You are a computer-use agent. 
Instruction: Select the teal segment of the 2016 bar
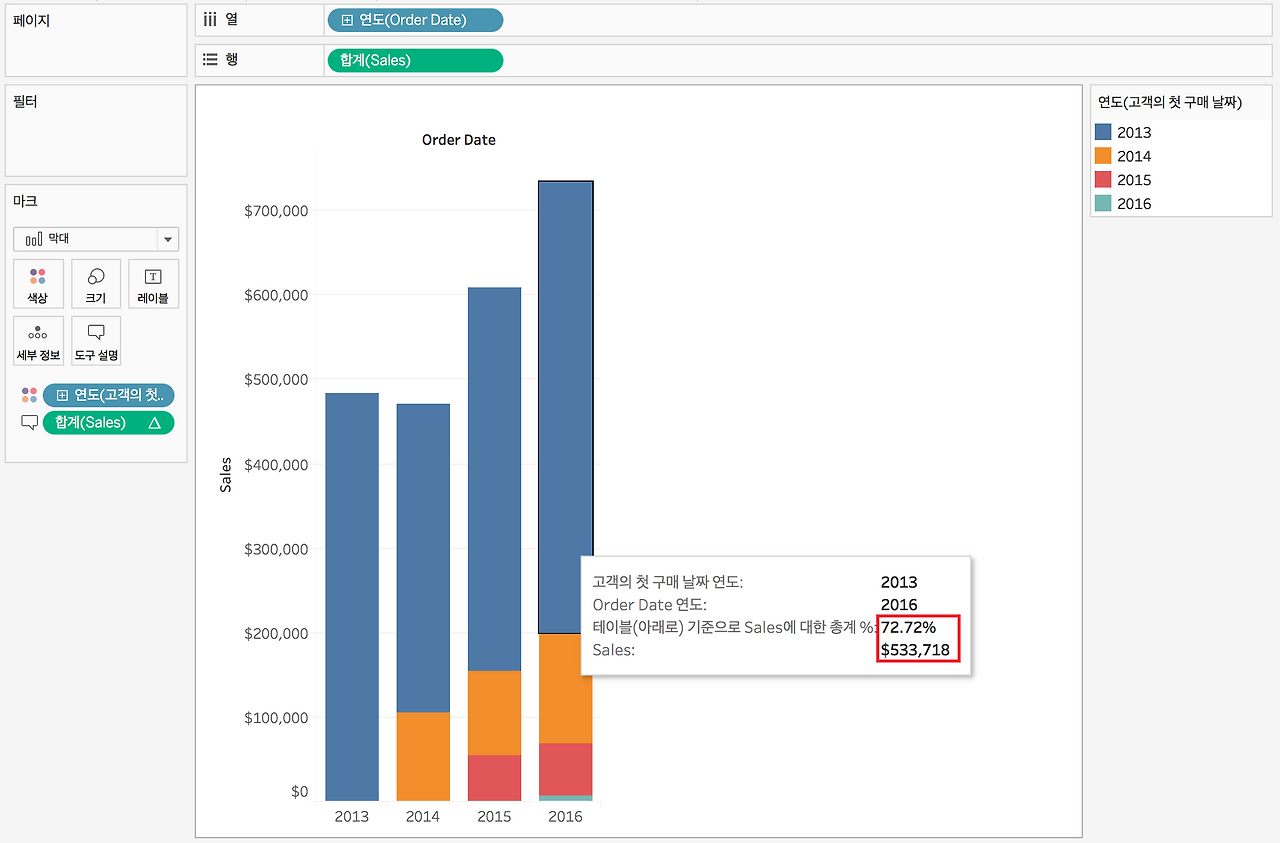tap(566, 798)
